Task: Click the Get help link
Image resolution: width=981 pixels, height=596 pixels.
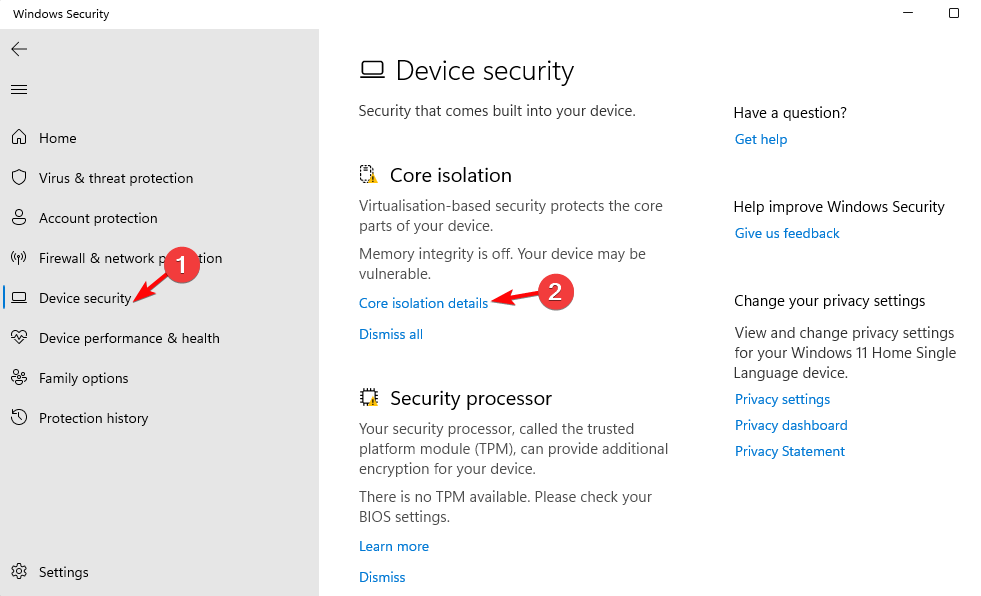Action: (x=761, y=139)
